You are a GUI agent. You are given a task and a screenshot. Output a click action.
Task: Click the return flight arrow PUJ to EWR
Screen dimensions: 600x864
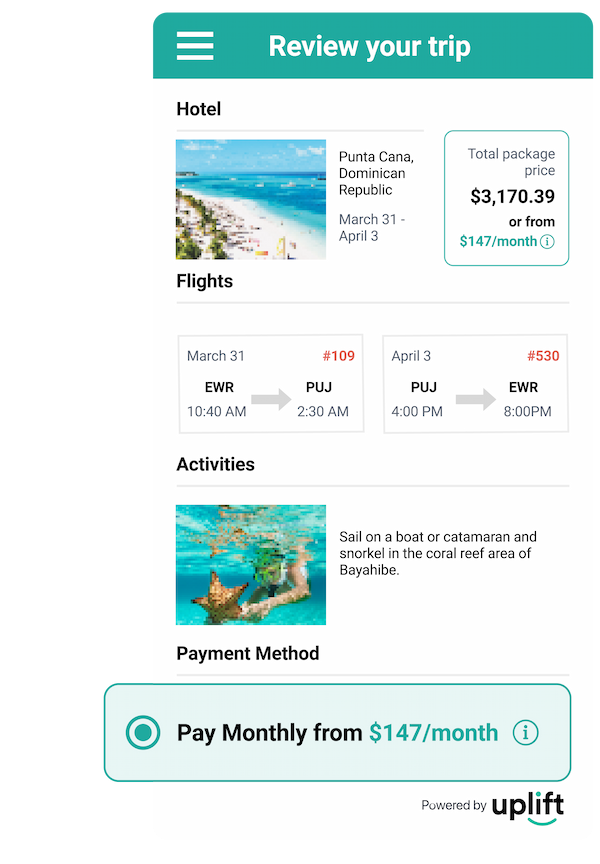pyautogui.click(x=475, y=400)
